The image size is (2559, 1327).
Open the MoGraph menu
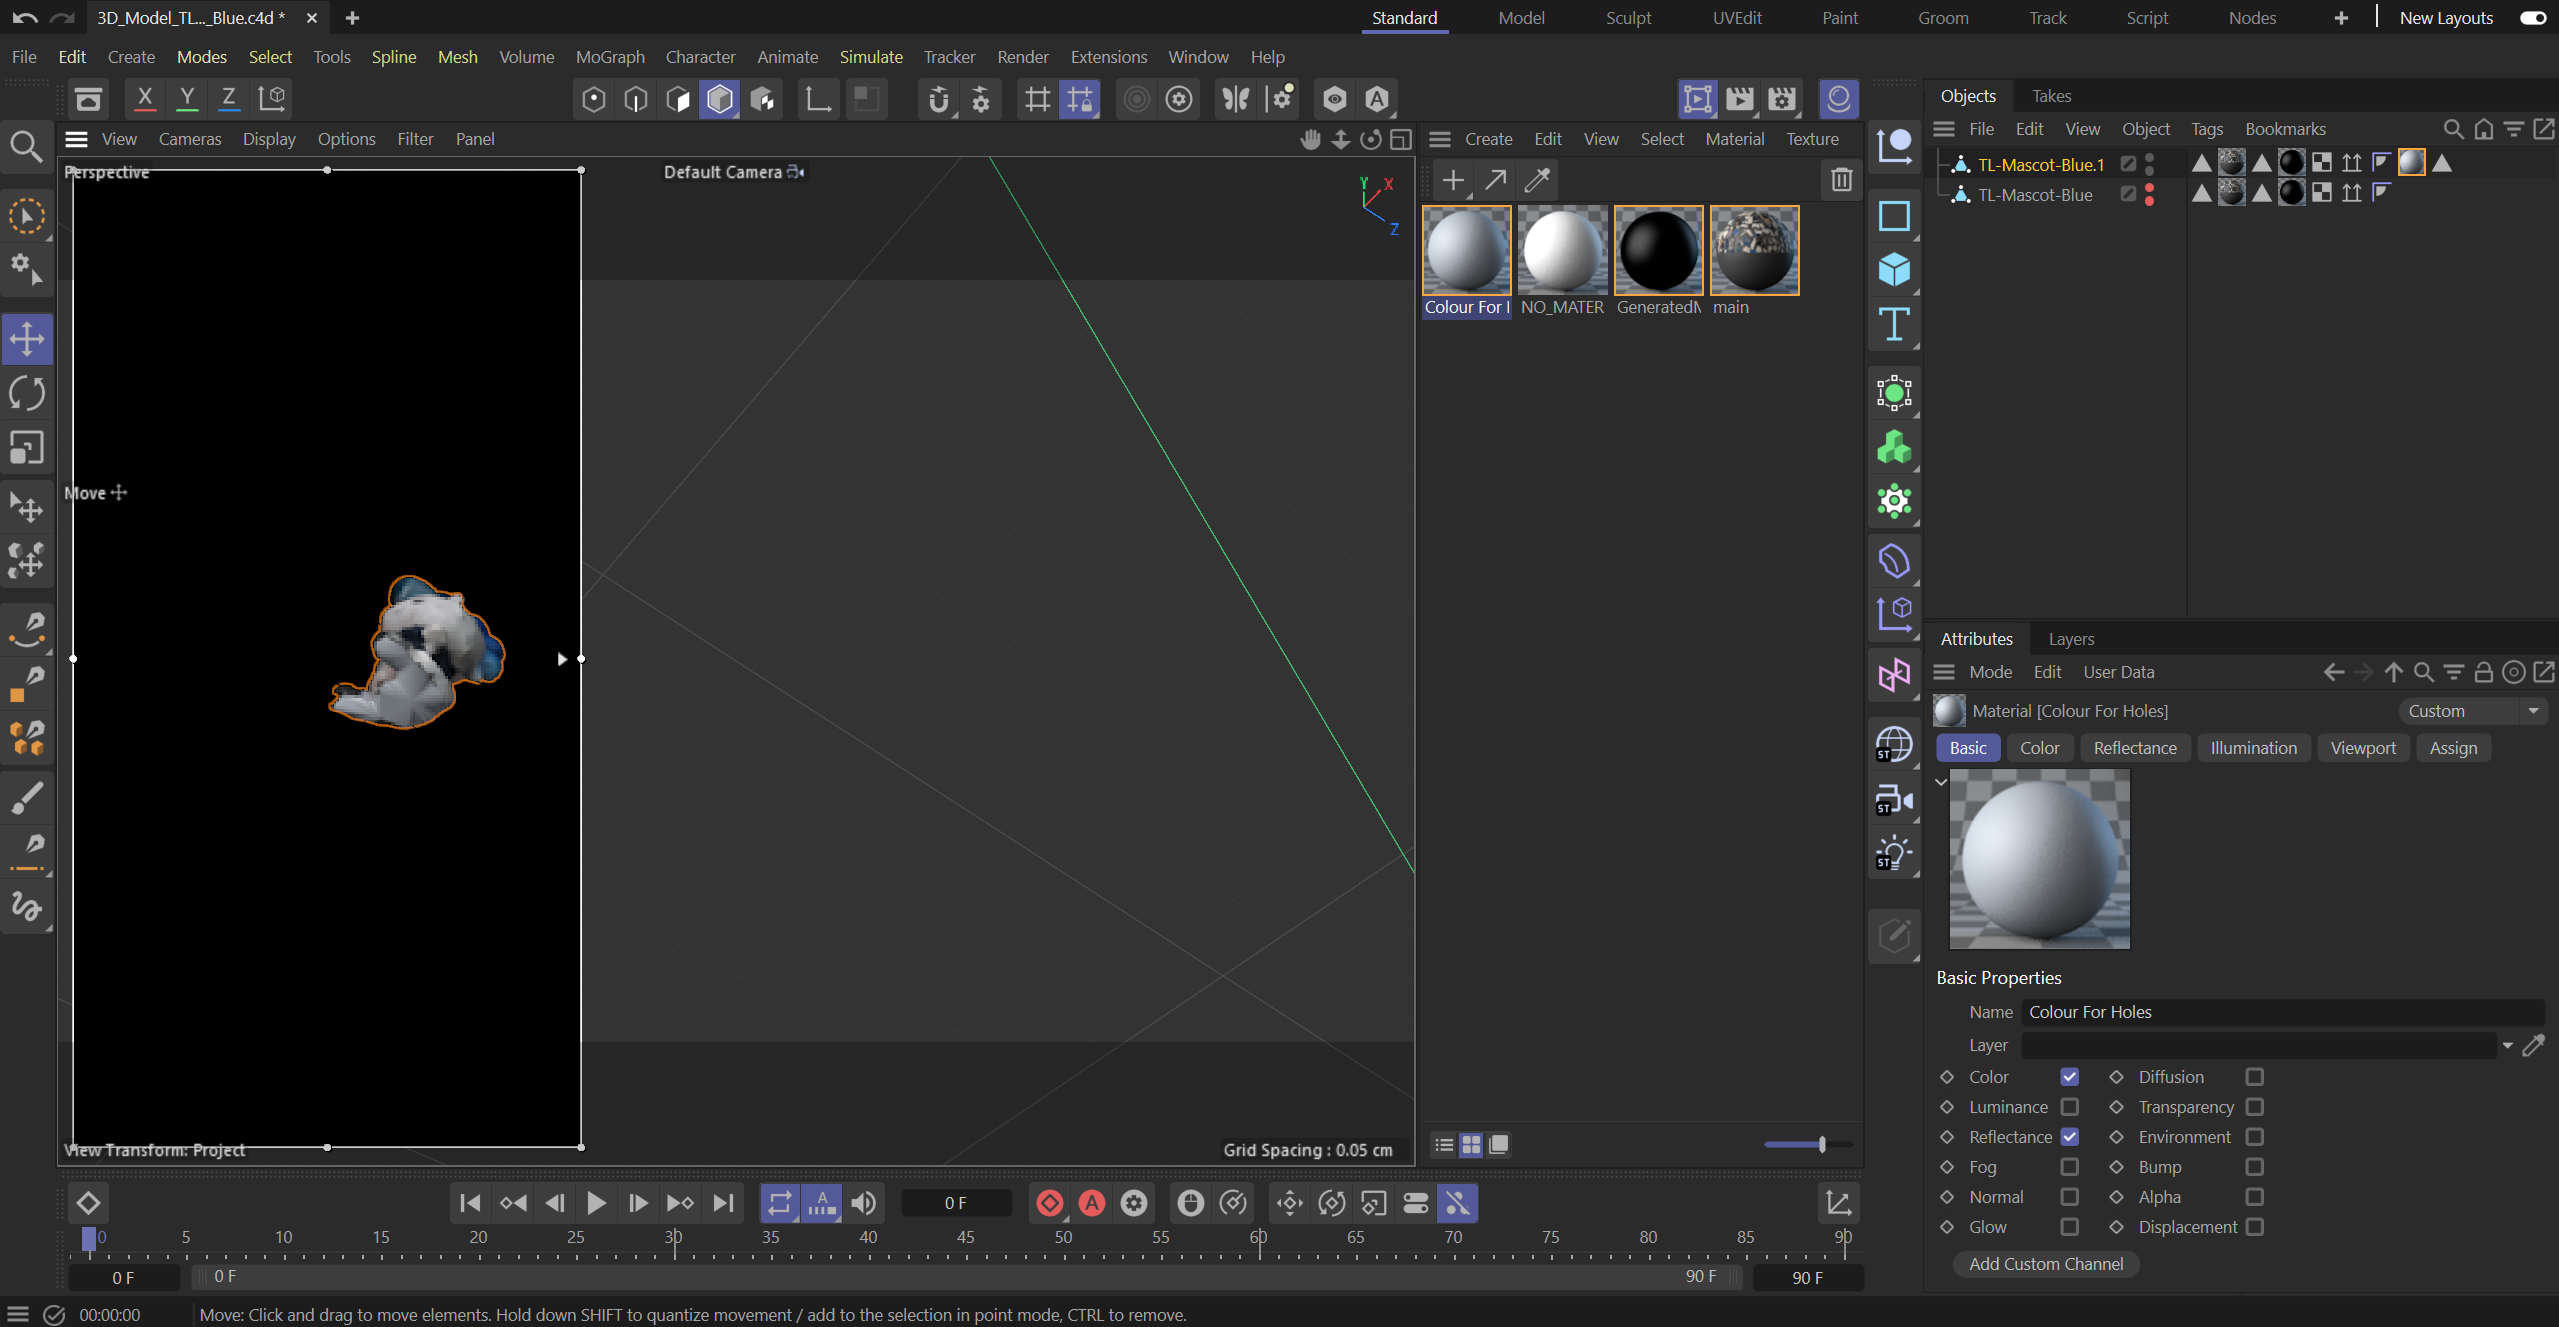click(x=610, y=57)
